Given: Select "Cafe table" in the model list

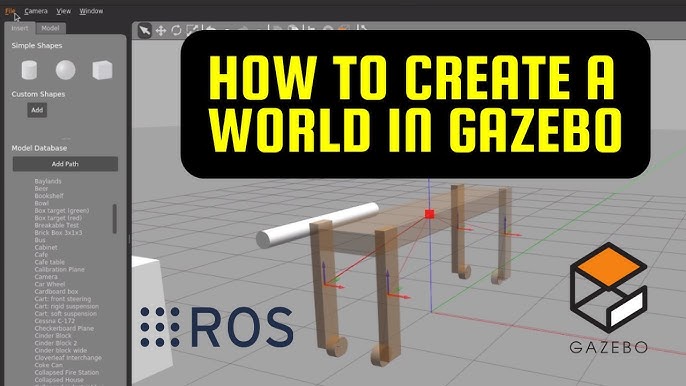Looking at the screenshot, I should click(x=49, y=262).
